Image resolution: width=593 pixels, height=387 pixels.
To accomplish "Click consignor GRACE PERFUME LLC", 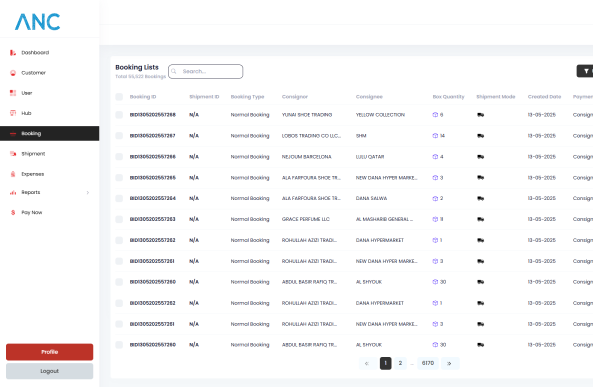I will pos(306,219).
